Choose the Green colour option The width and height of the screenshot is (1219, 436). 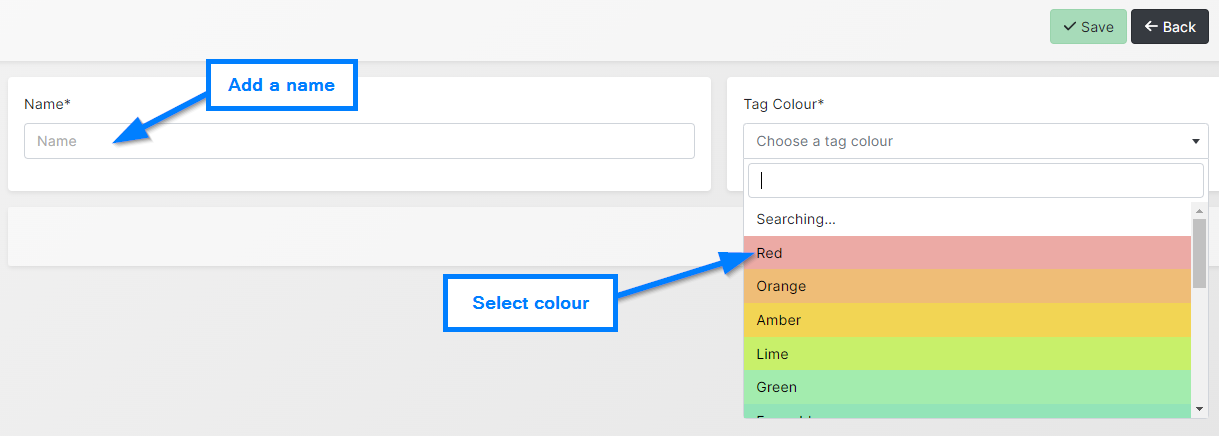coord(967,387)
